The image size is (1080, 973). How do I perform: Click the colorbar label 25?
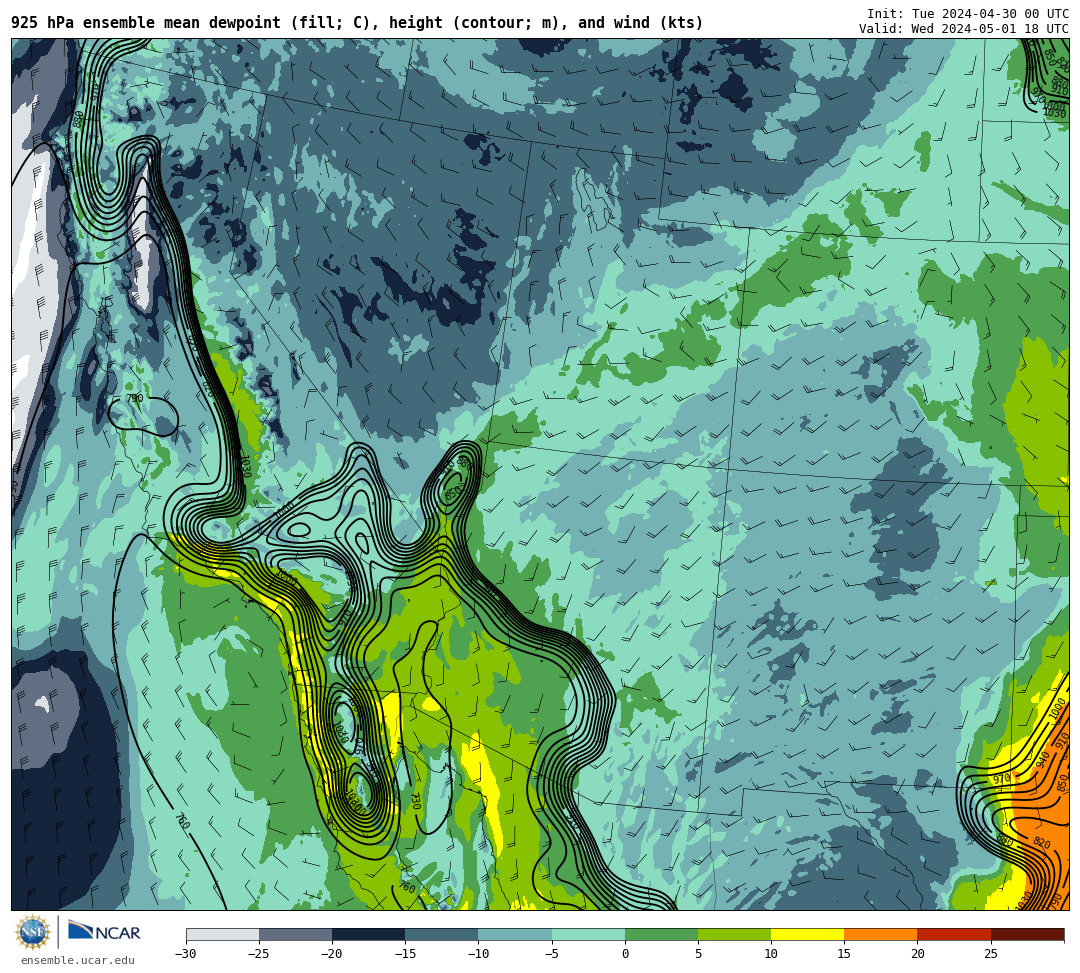click(991, 954)
